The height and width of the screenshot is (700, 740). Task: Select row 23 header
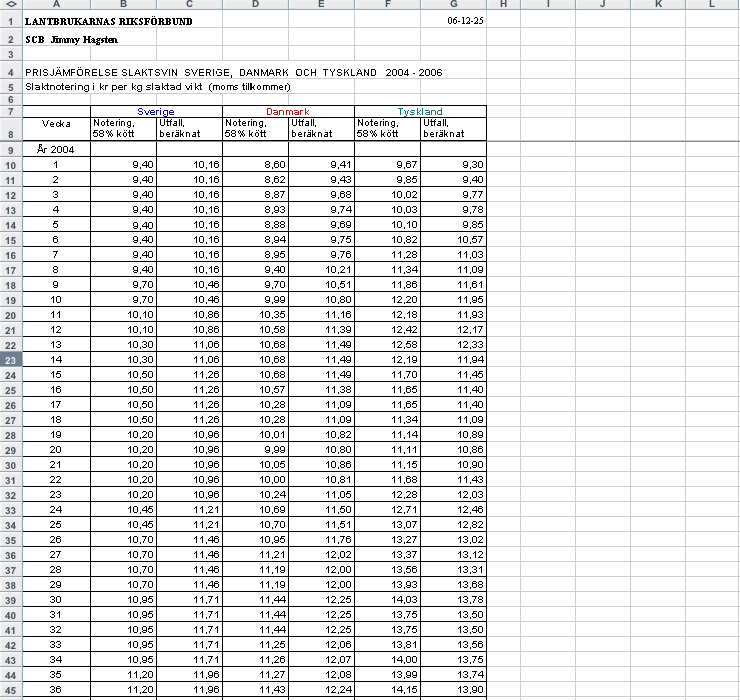[x=11, y=360]
